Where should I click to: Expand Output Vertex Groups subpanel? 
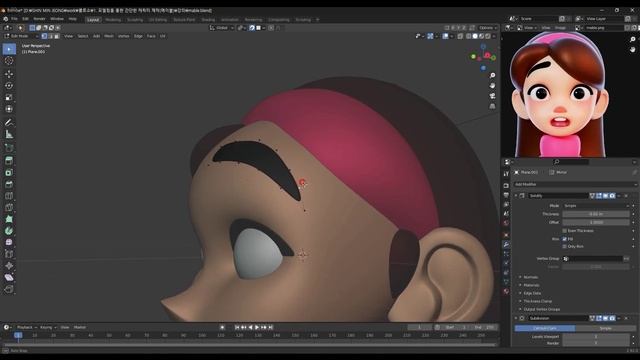tap(542, 309)
